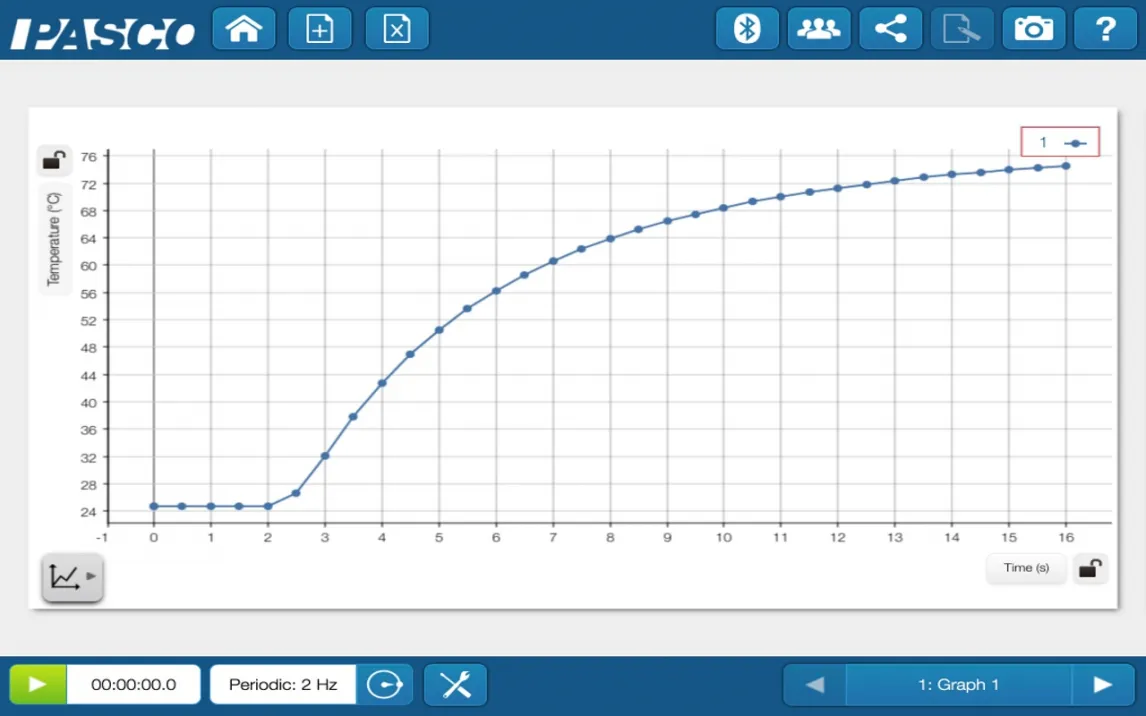The image size is (1146, 716).
Task: Delete page using the X page icon
Action: point(397,29)
